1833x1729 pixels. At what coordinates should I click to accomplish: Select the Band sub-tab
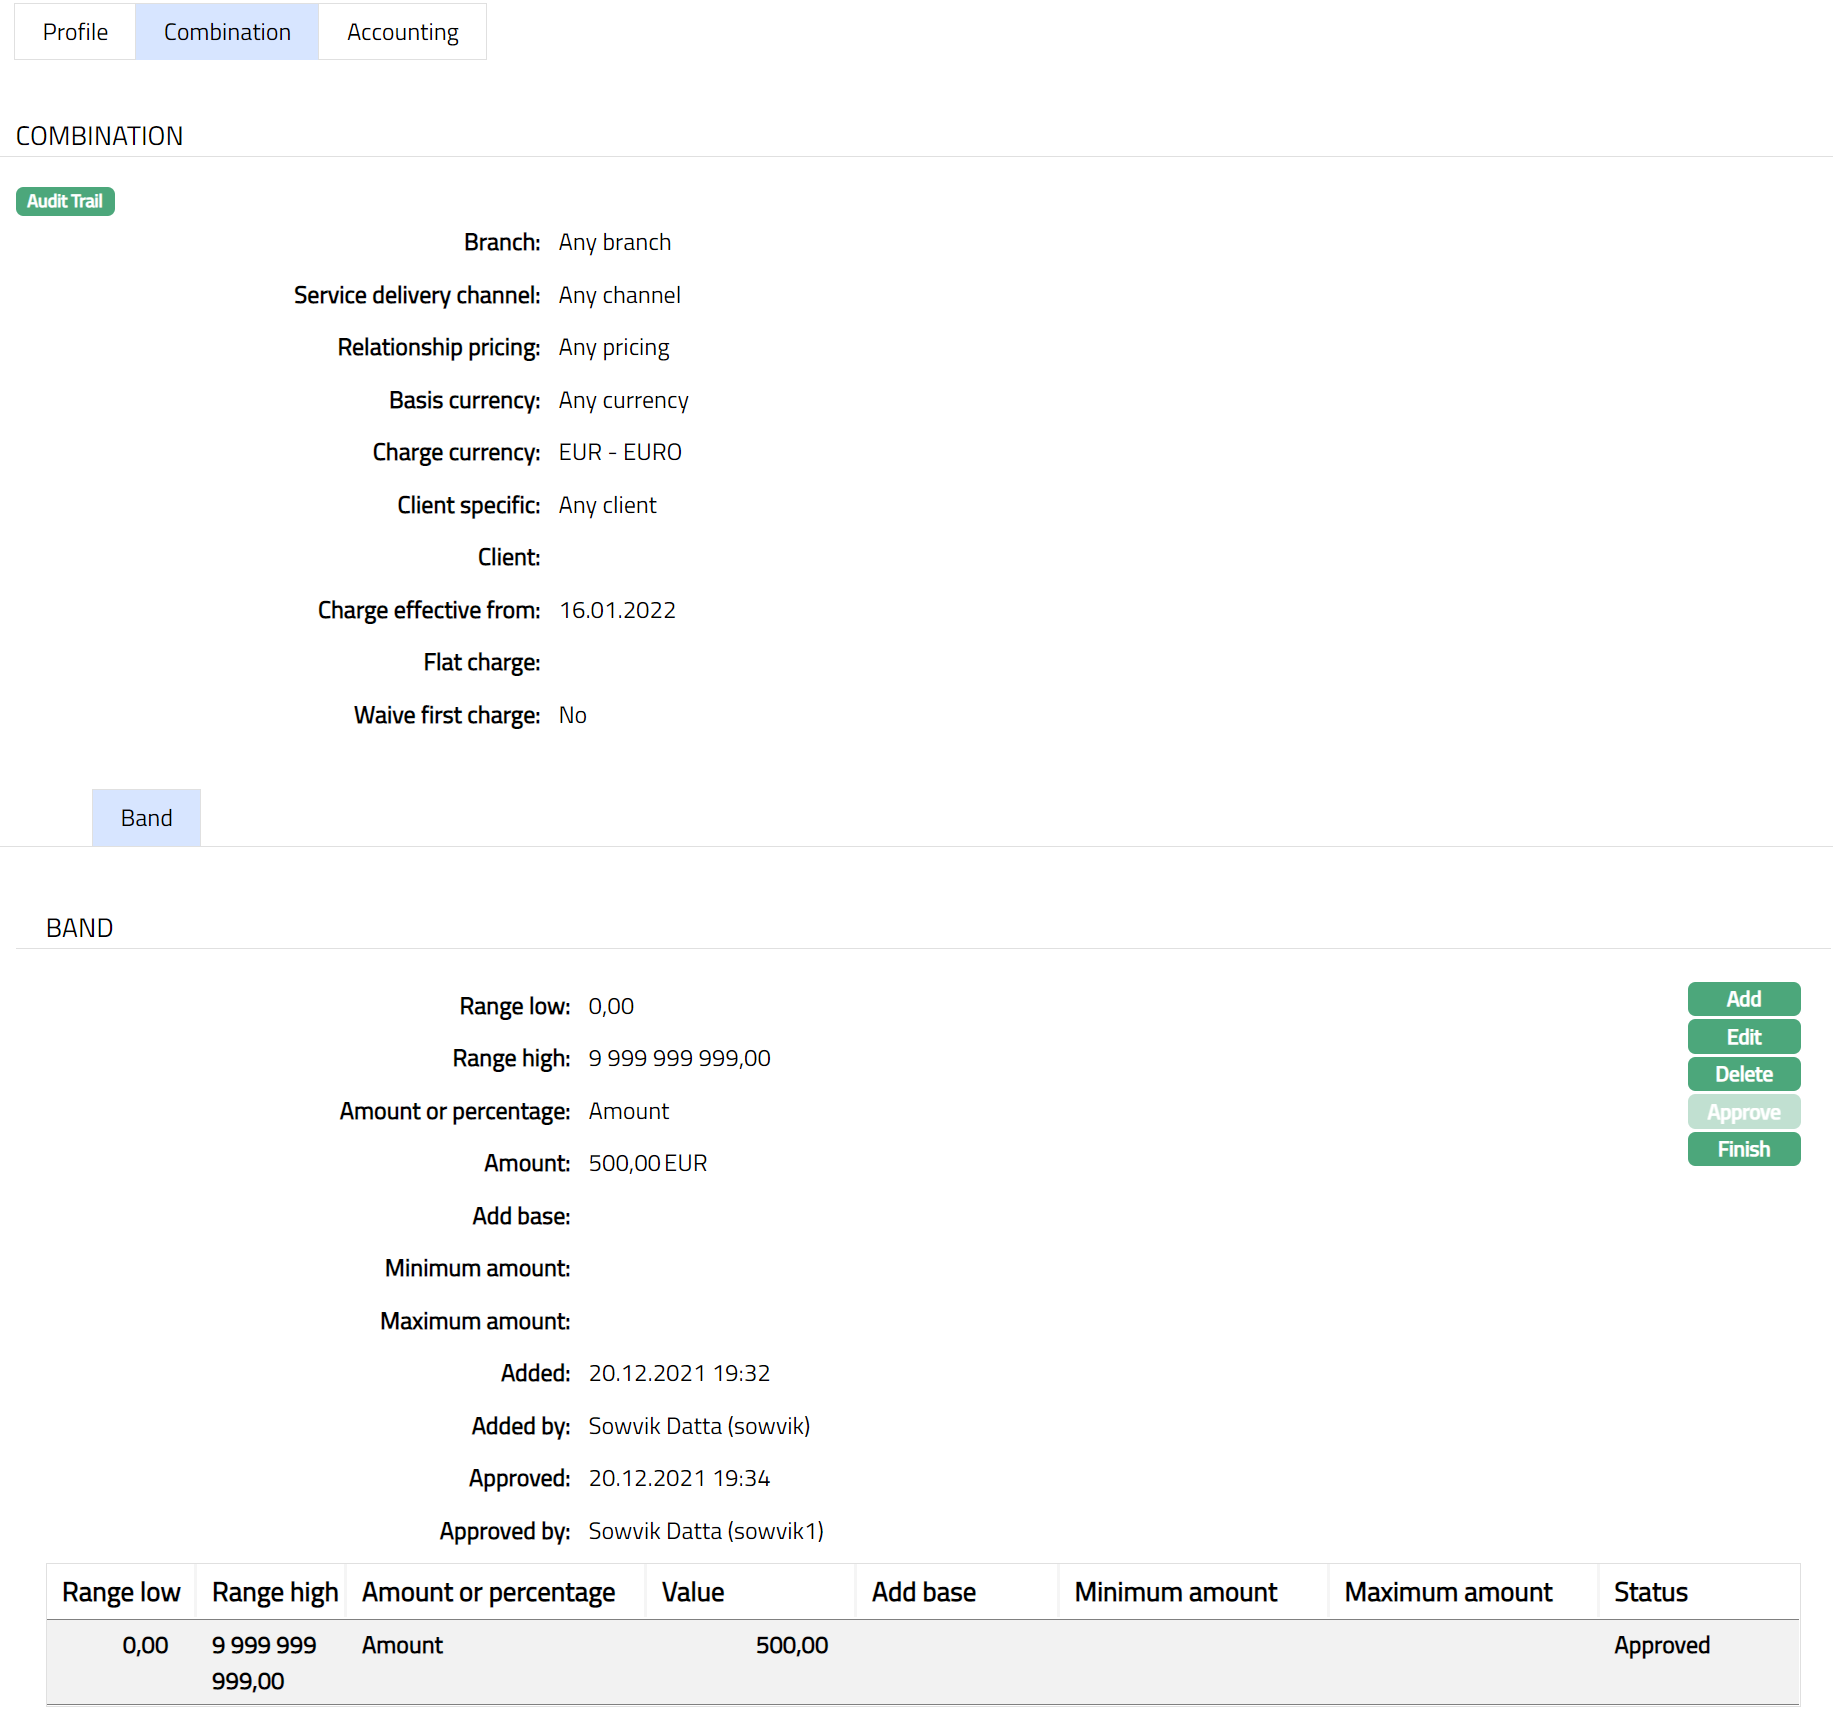coord(146,818)
